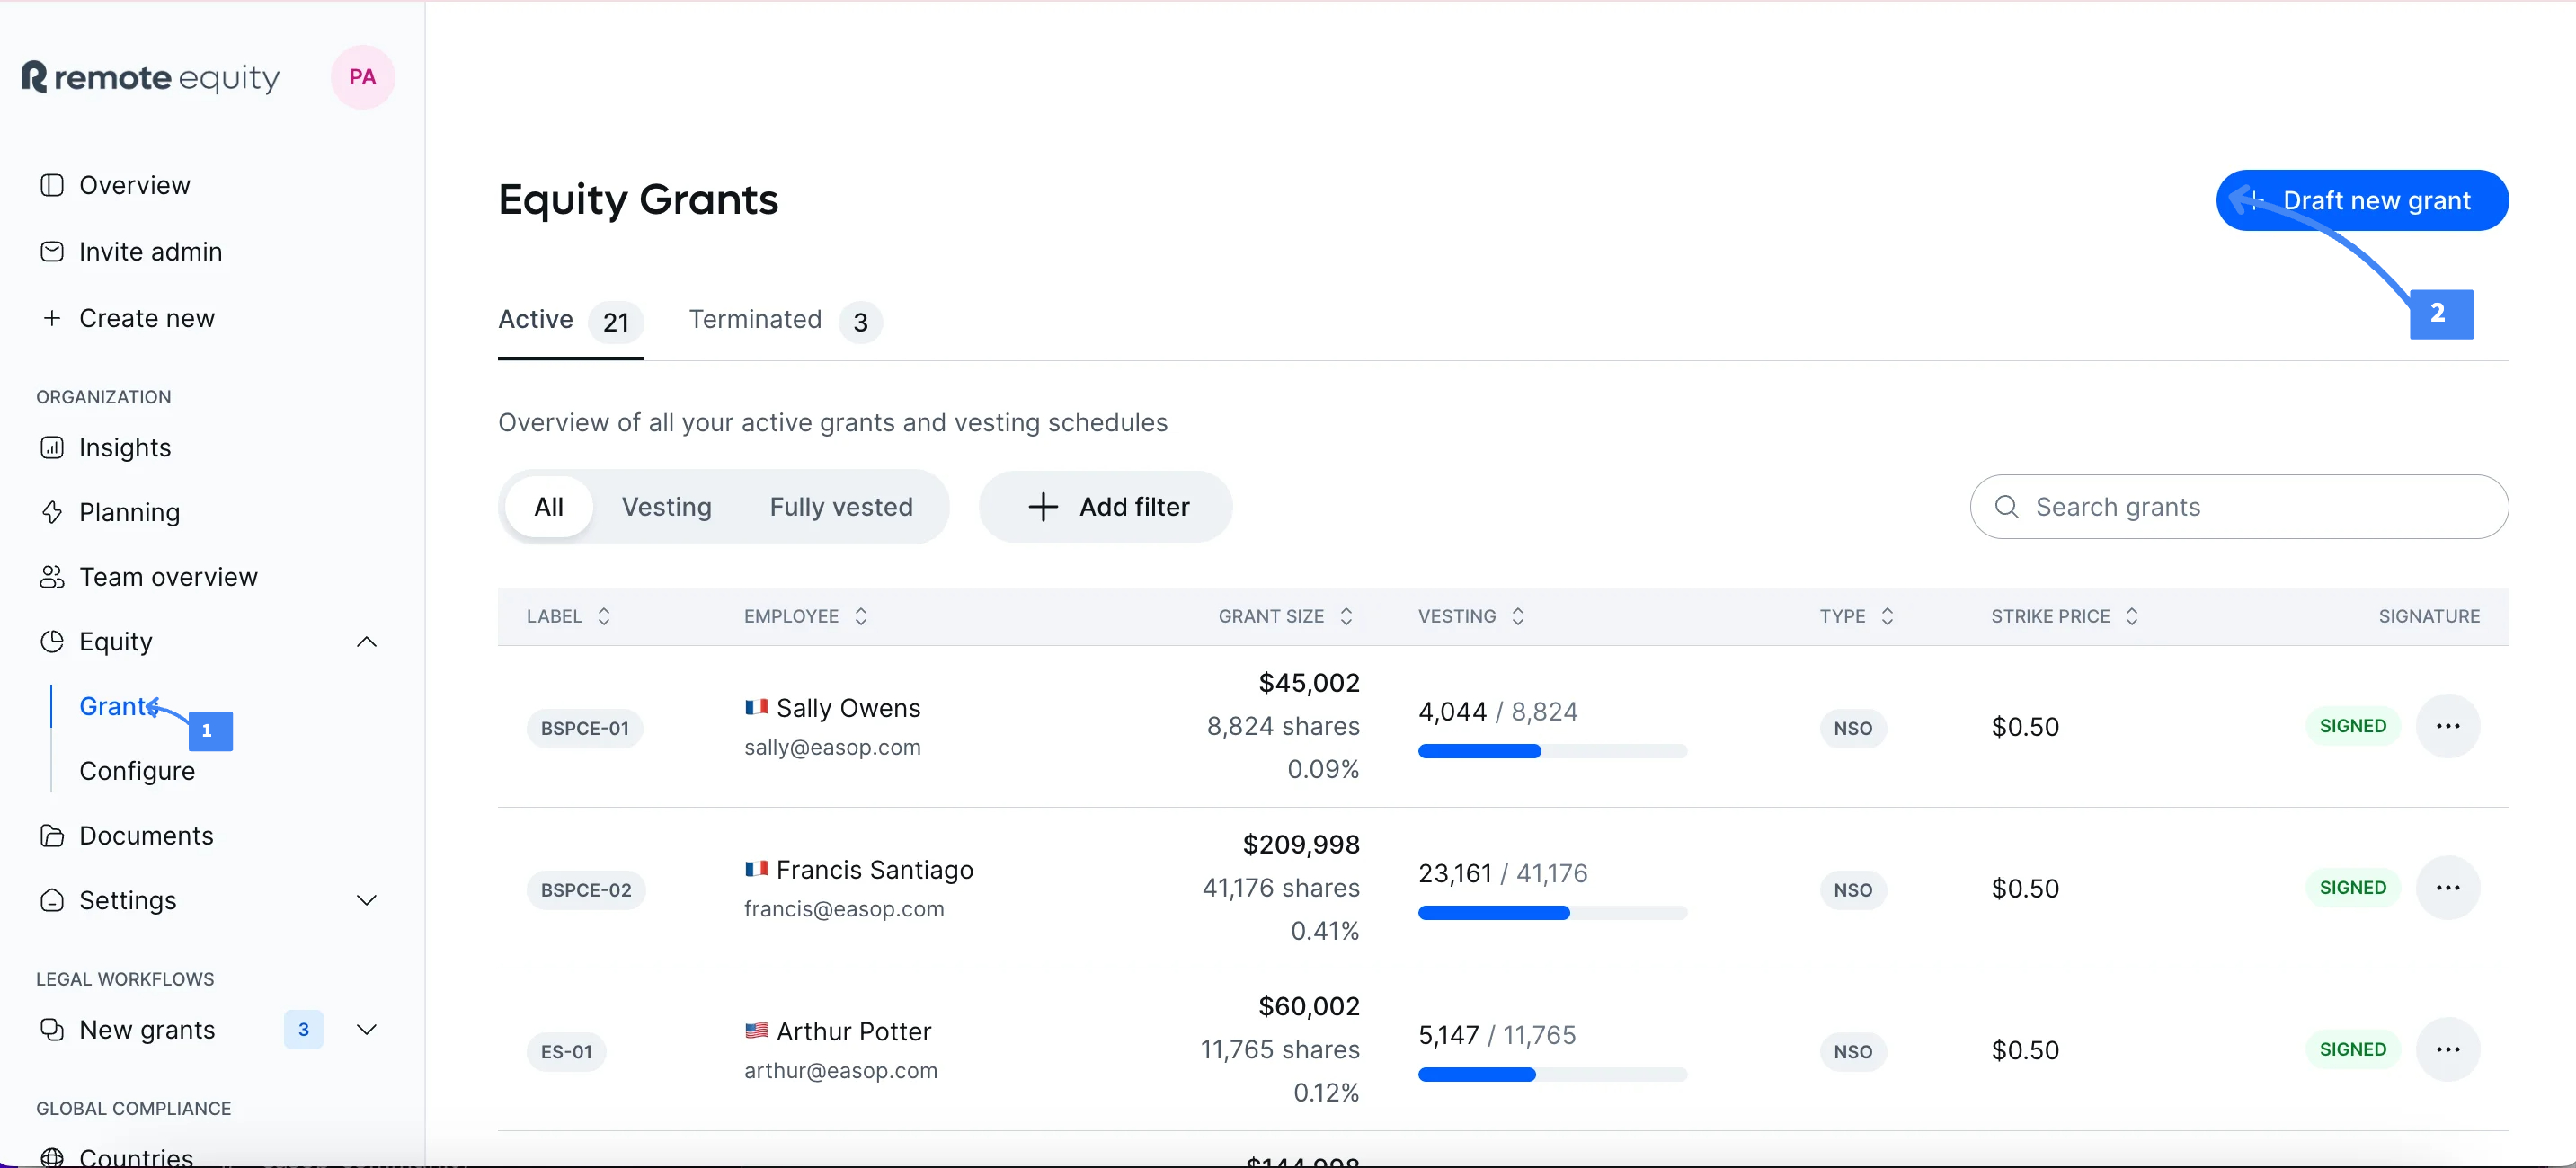Image resolution: width=2576 pixels, height=1168 pixels.
Task: Click the ES-01 label tag
Action: [566, 1053]
